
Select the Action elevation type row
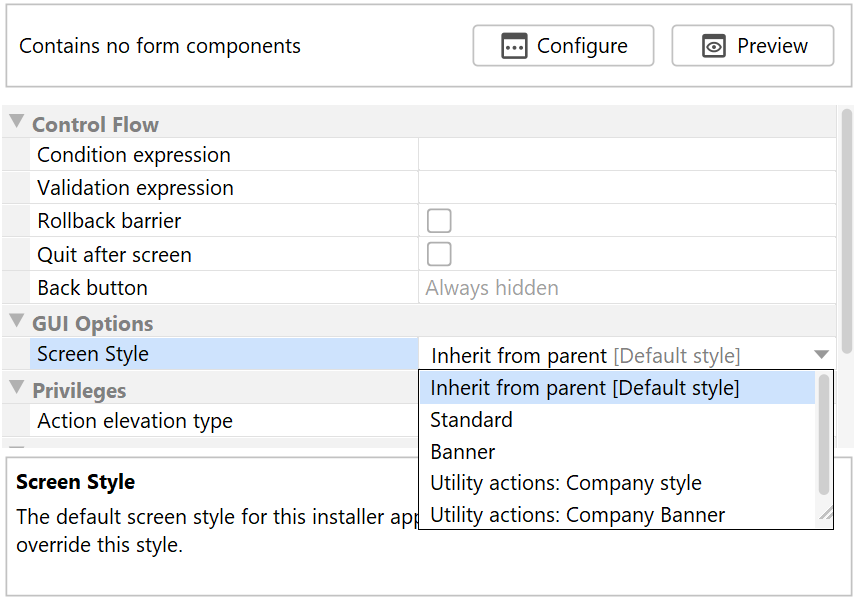coord(135,421)
